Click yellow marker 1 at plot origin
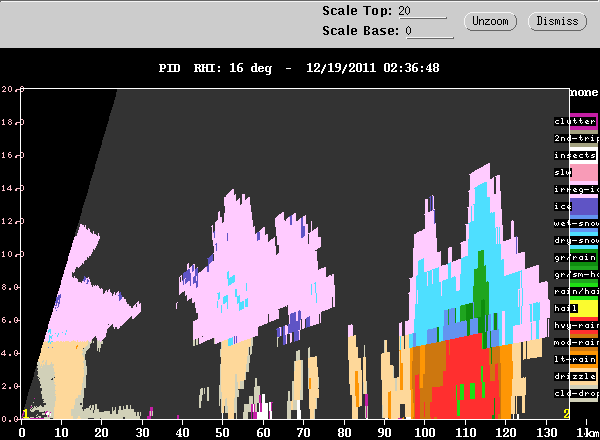 pos(25,414)
